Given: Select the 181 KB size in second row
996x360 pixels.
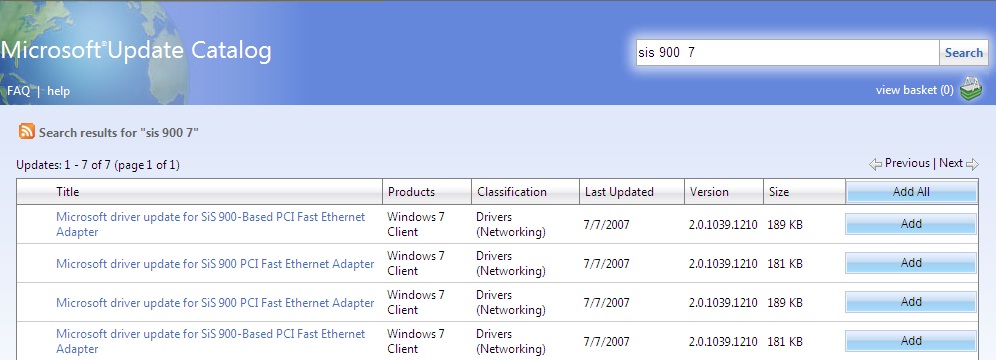Looking at the screenshot, I should click(x=784, y=263).
